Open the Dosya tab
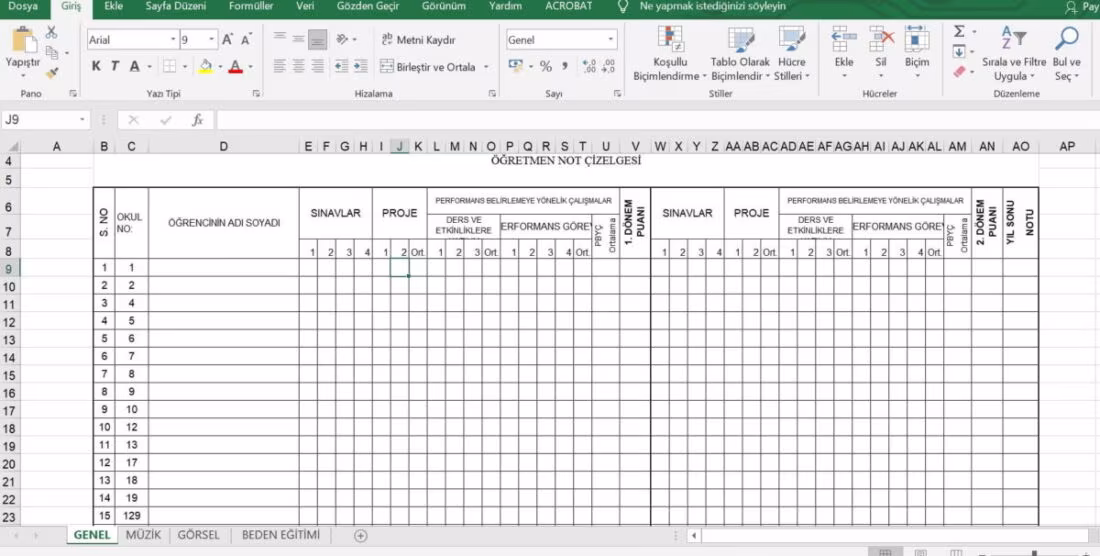 tap(23, 6)
